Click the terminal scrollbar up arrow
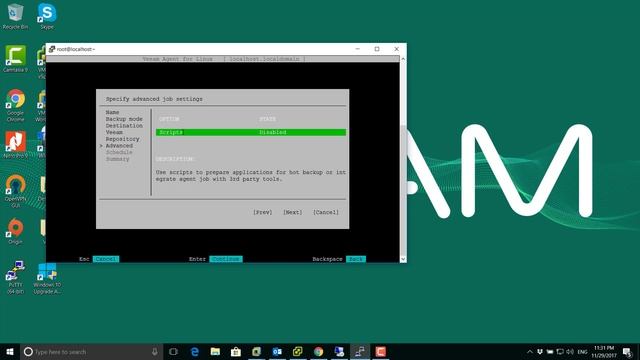640x360 pixels. click(403, 59)
